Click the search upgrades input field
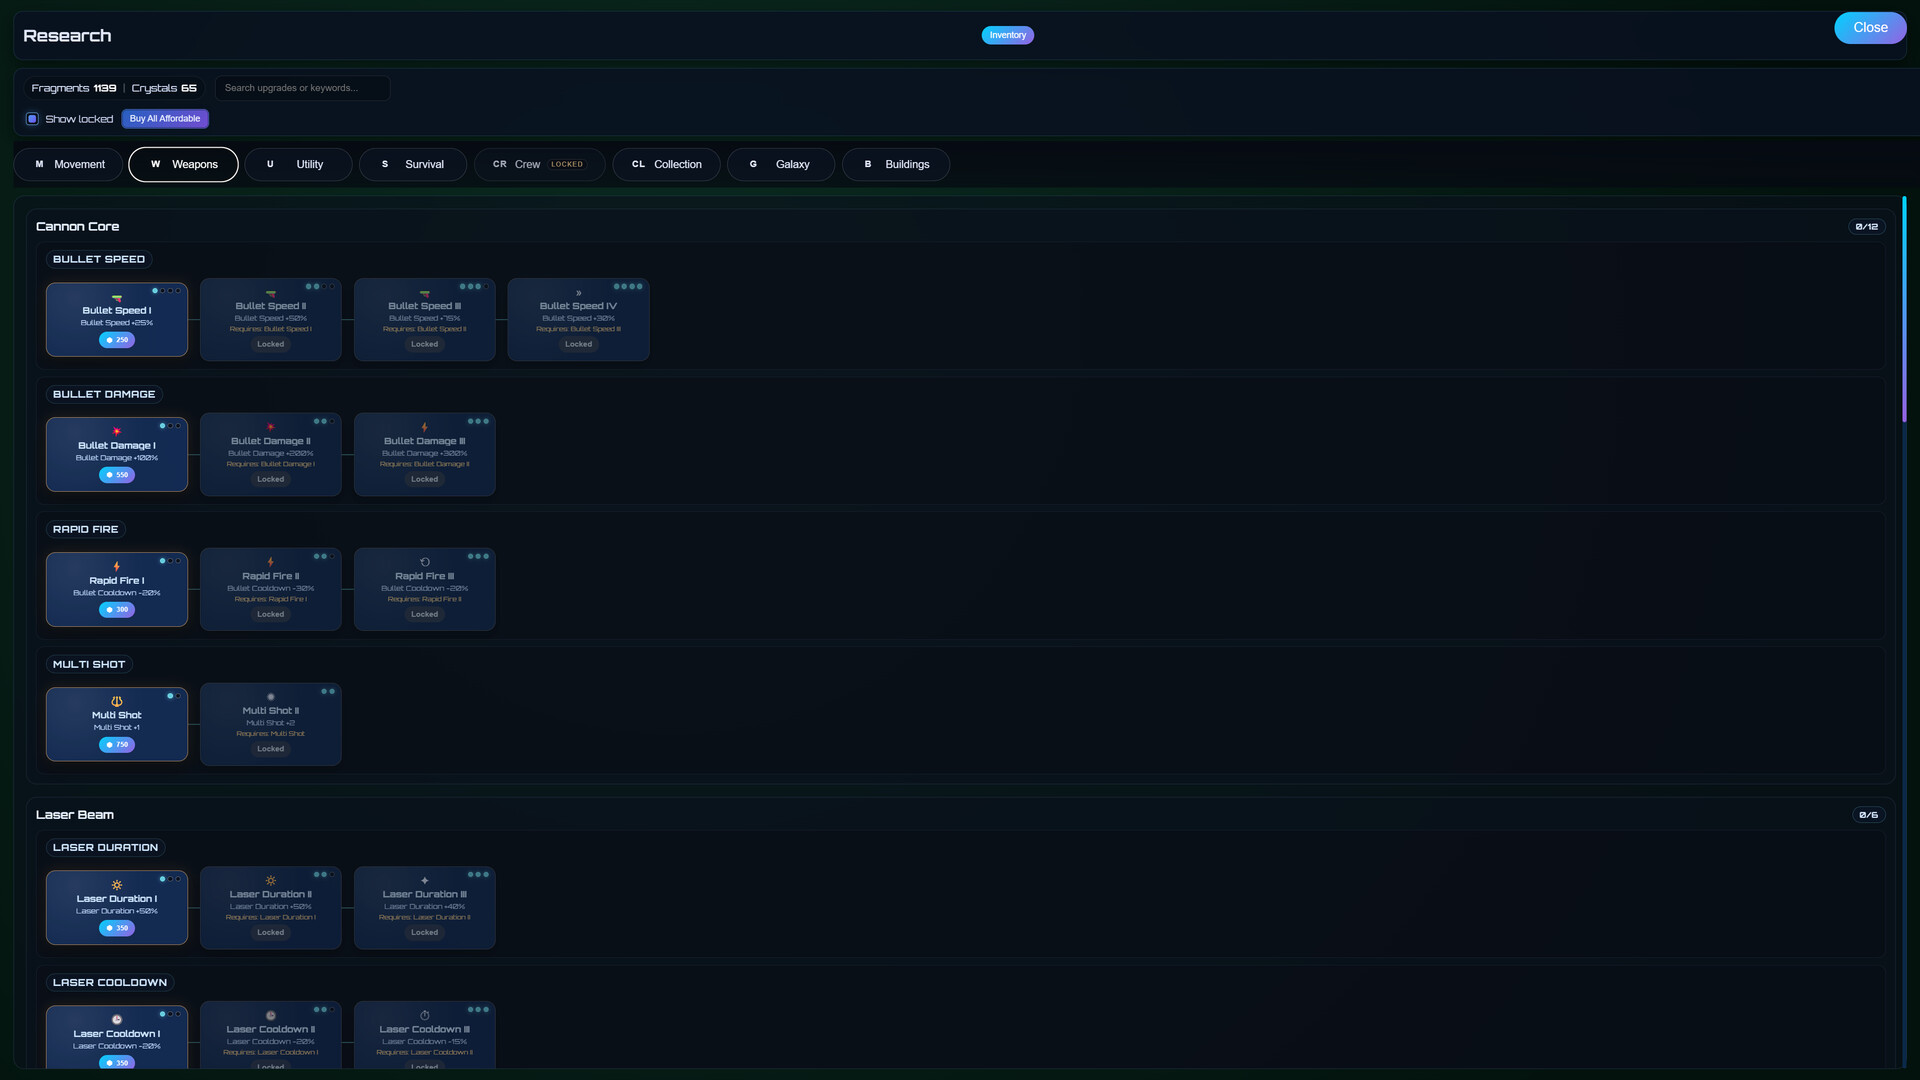 [302, 88]
